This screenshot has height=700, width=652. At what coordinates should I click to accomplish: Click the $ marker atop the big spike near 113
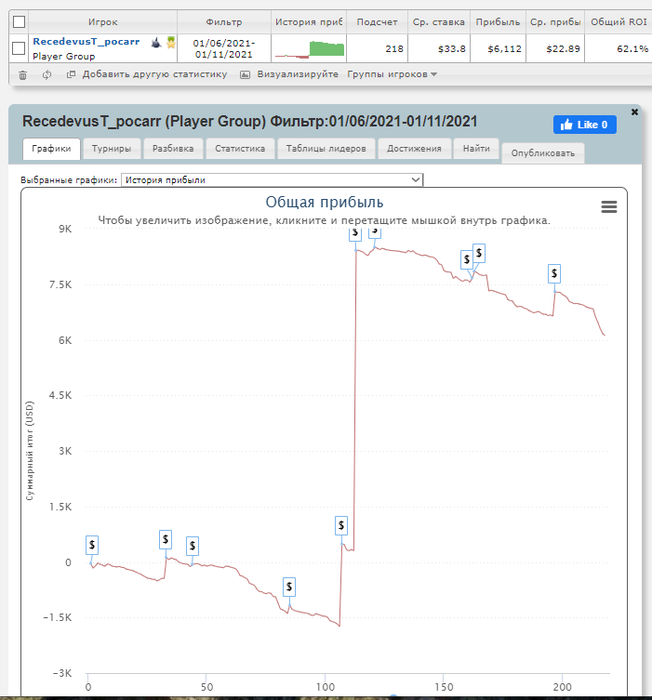point(355,234)
